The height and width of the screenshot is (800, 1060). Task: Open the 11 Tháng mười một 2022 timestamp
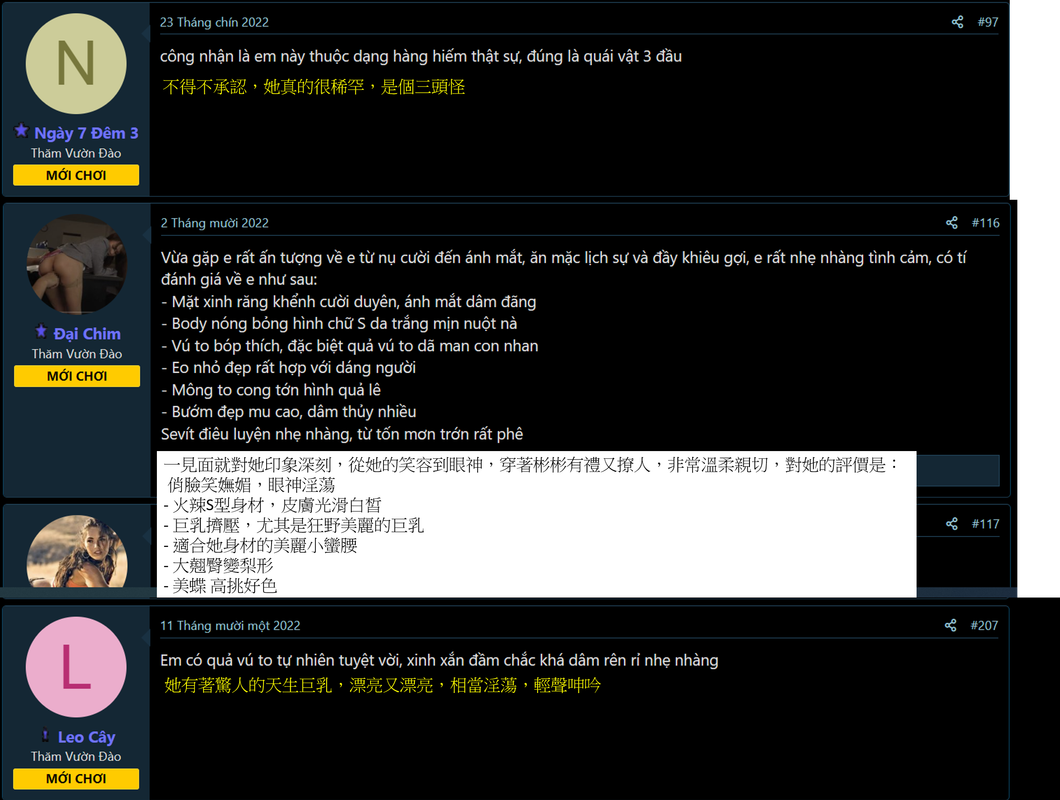(230, 626)
